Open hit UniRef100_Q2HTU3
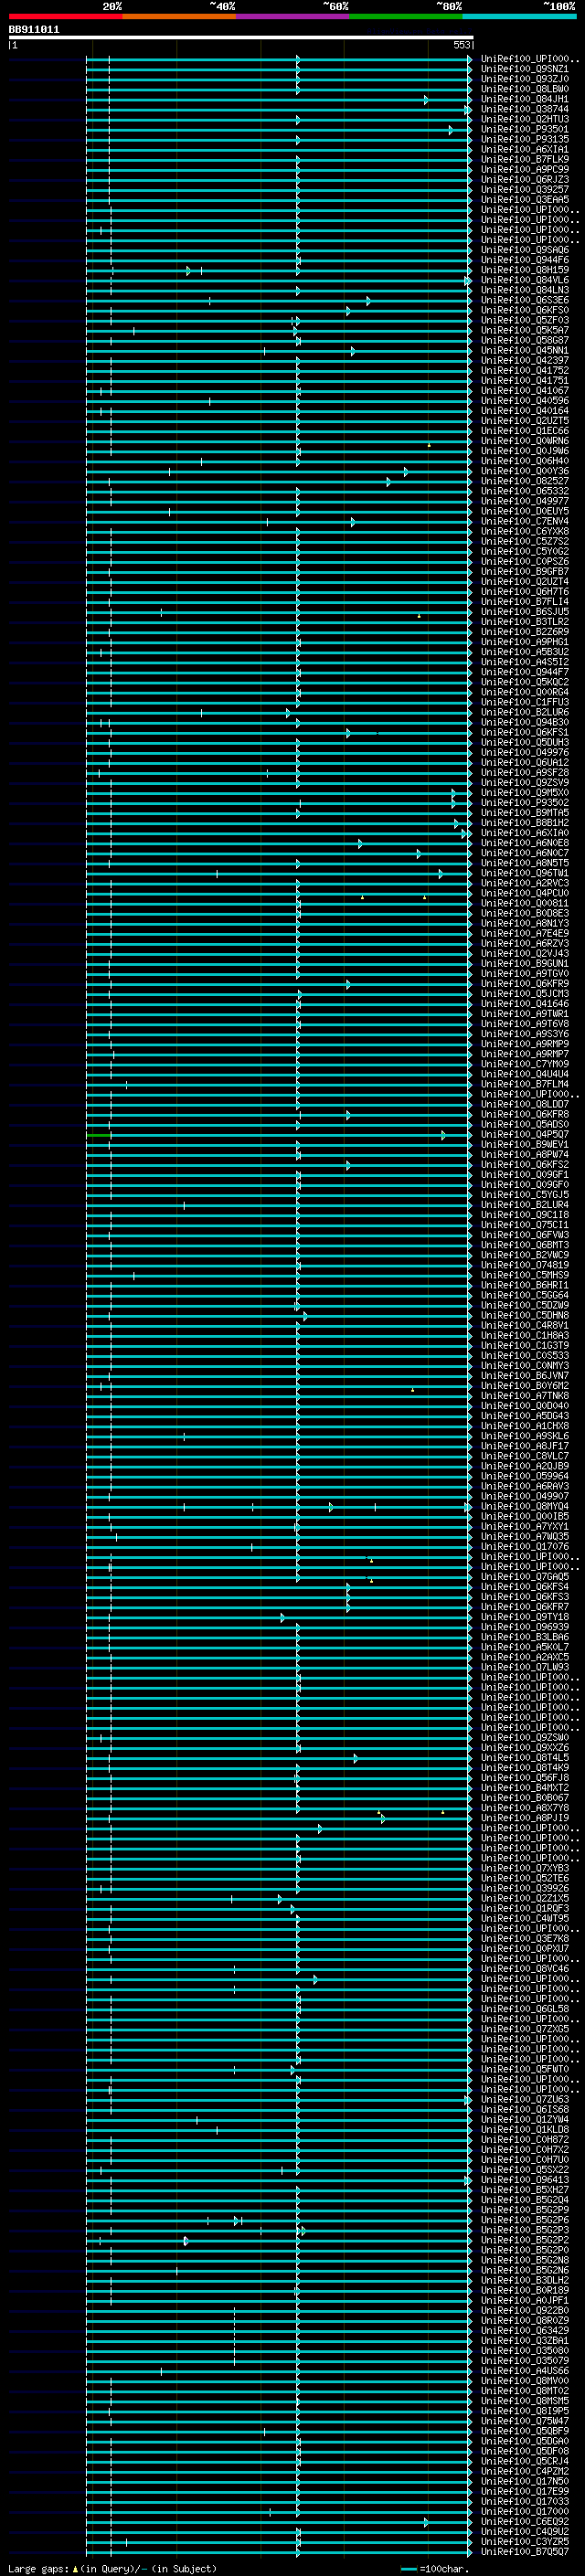 point(525,119)
